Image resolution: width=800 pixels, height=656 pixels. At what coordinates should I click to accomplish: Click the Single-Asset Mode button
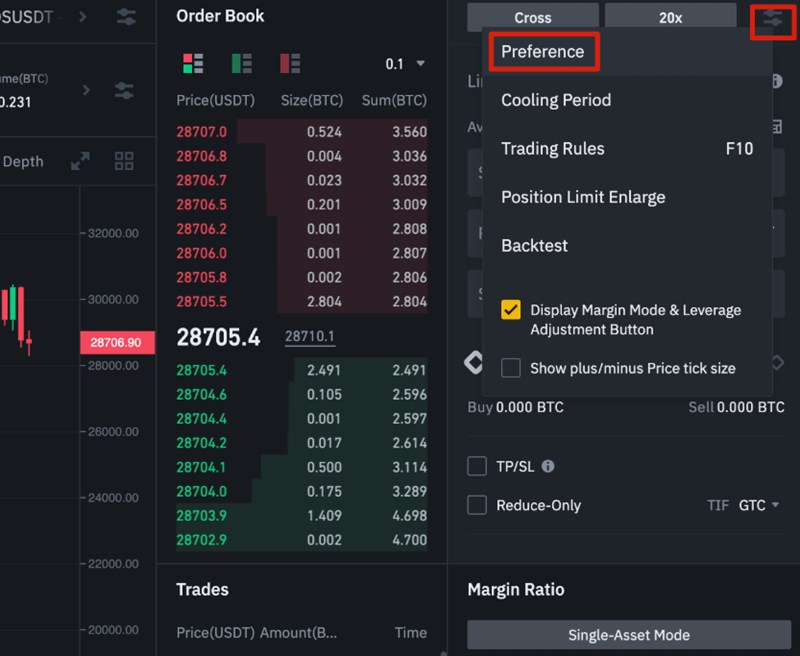coord(629,635)
